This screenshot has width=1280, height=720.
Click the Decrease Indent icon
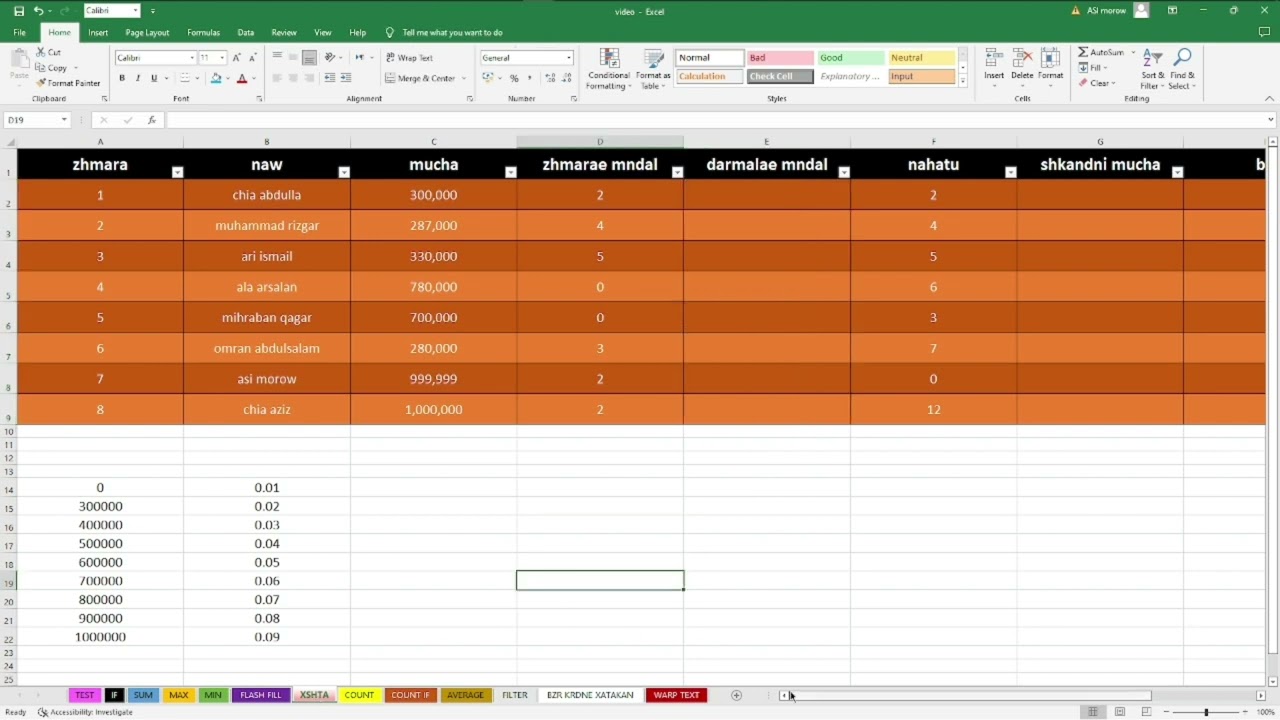pyautogui.click(x=330, y=78)
